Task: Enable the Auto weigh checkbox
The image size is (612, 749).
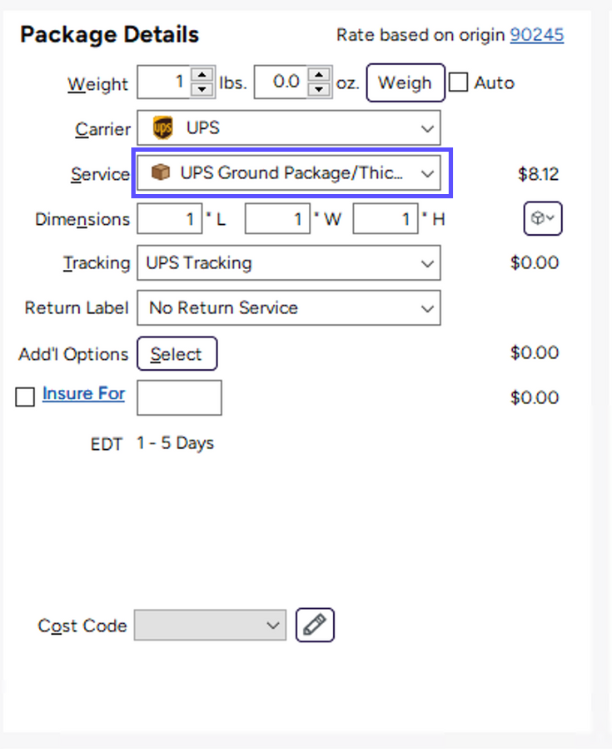Action: click(459, 83)
